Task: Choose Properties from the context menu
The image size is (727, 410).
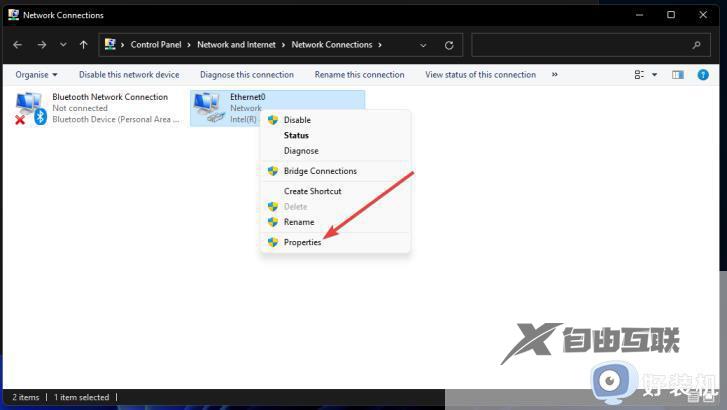Action: coord(336,242)
